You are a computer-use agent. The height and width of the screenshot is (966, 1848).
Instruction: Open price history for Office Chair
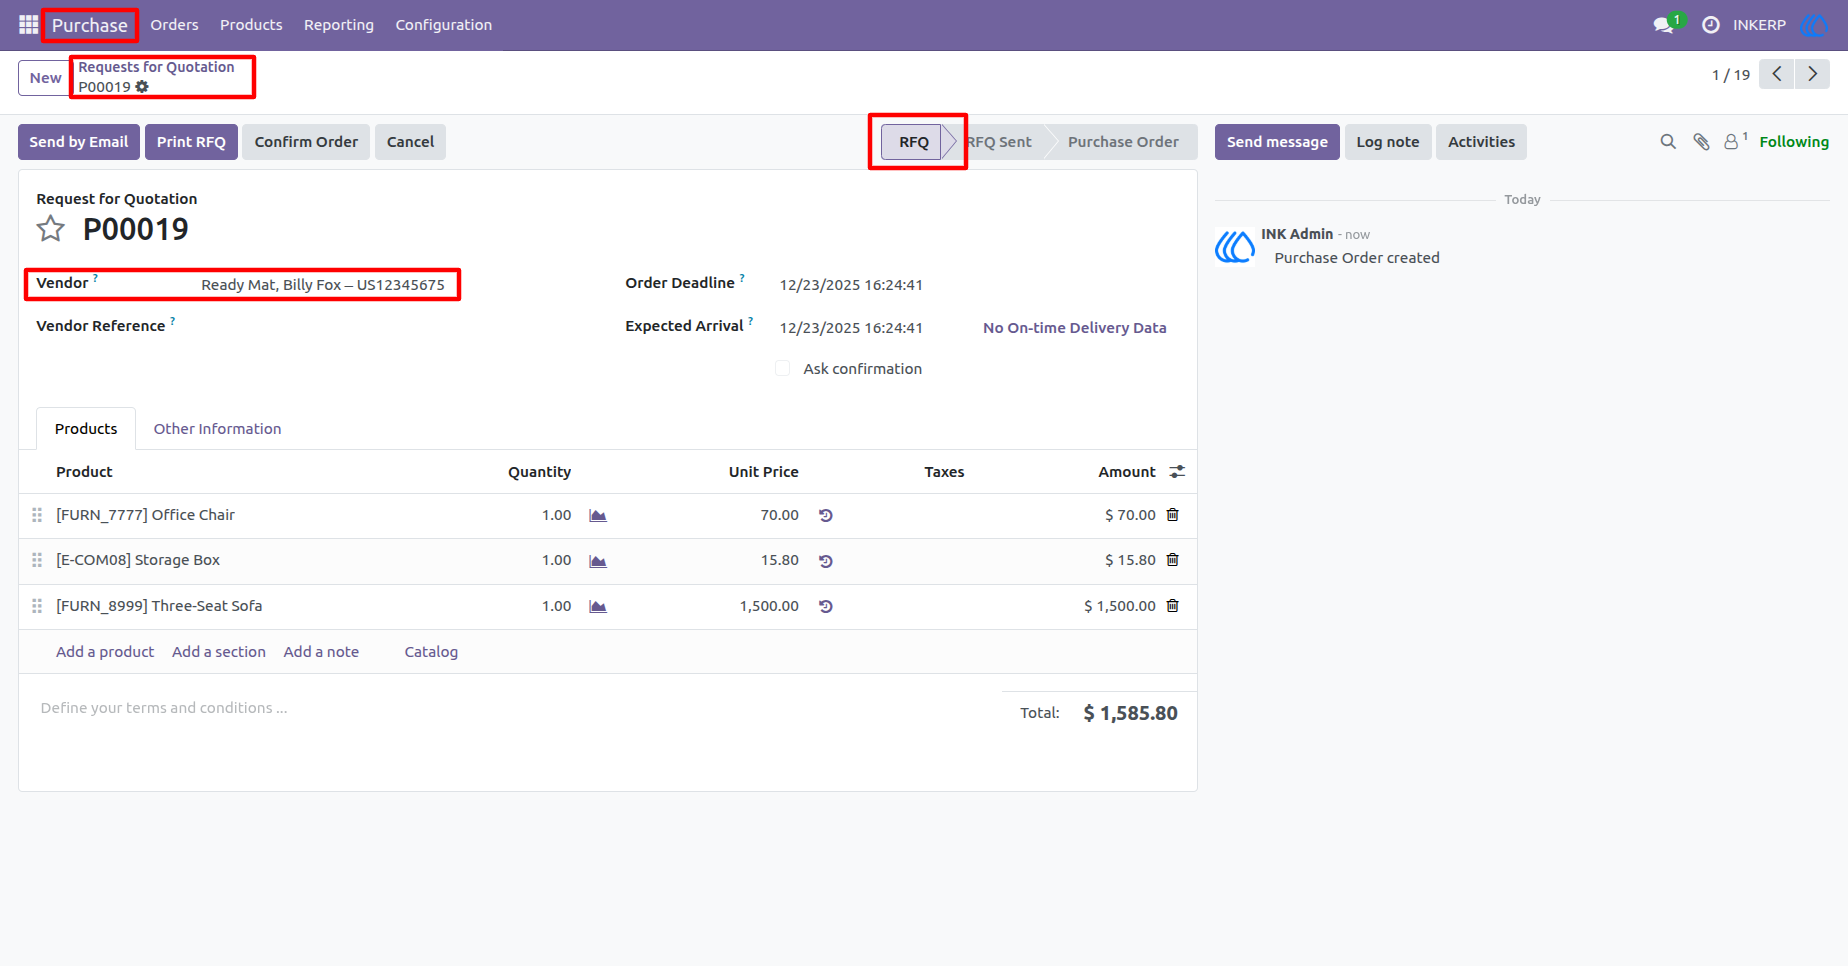pyautogui.click(x=826, y=516)
